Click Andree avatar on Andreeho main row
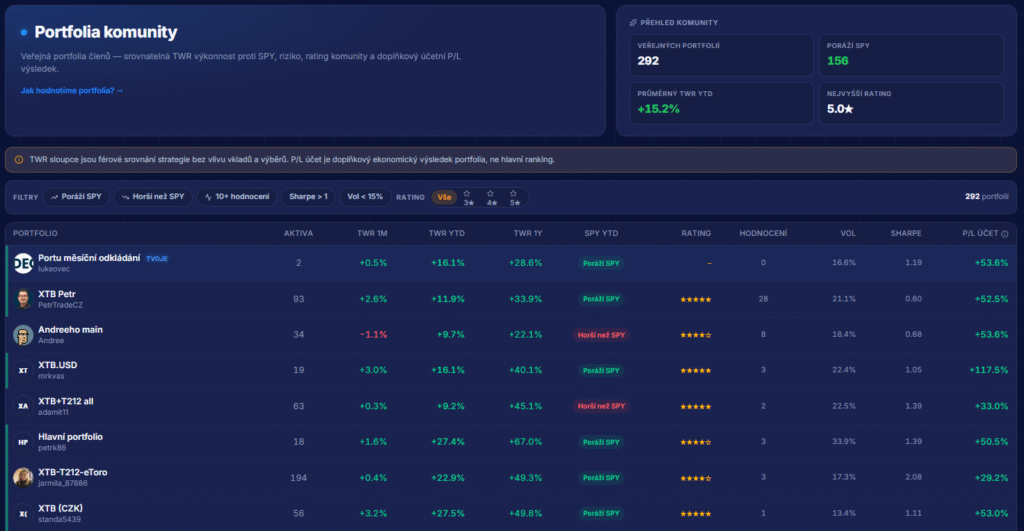This screenshot has width=1024, height=531. 23,335
